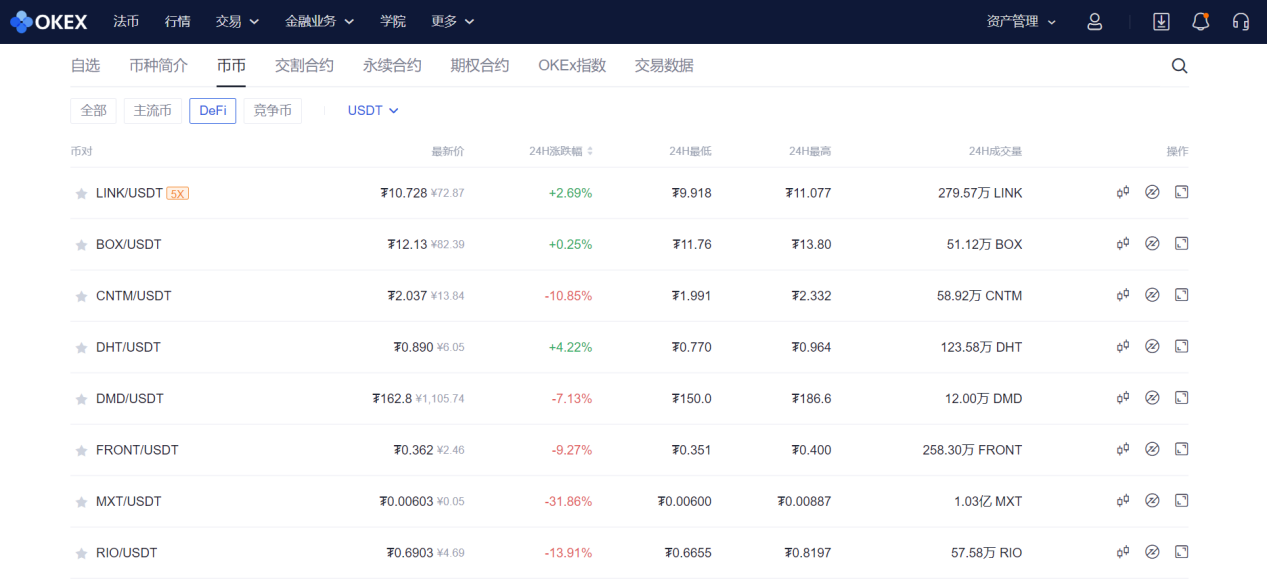Open the 币种简介 tab
Image resolution: width=1267 pixels, height=583 pixels.
tap(158, 66)
